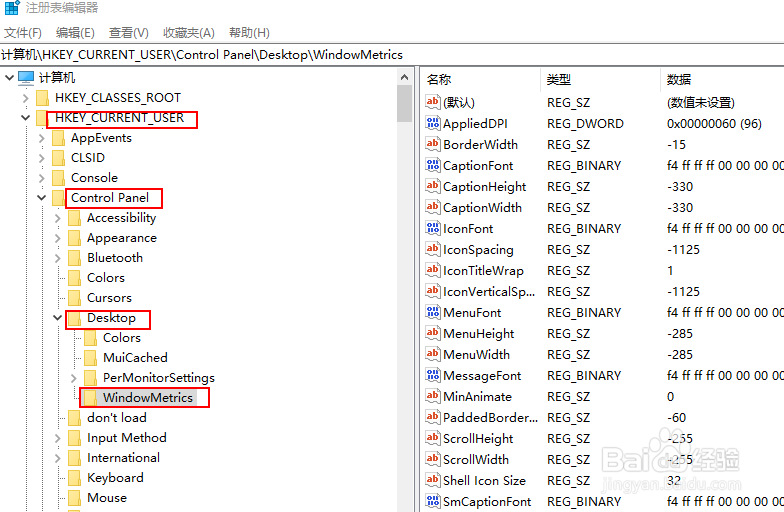Click the string icon beside IconSpacing
Viewport: 784px width, 512px height.
[x=432, y=249]
